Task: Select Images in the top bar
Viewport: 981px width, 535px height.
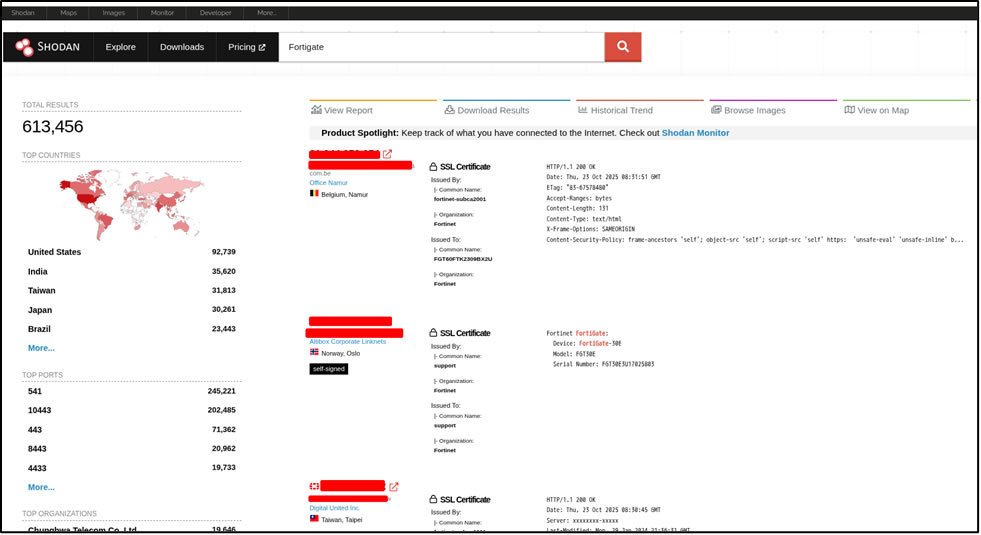Action: click(x=113, y=13)
